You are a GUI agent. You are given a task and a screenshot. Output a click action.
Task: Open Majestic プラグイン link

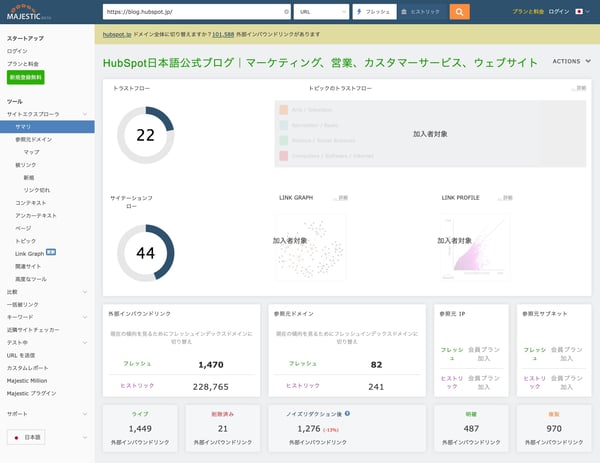(x=31, y=393)
